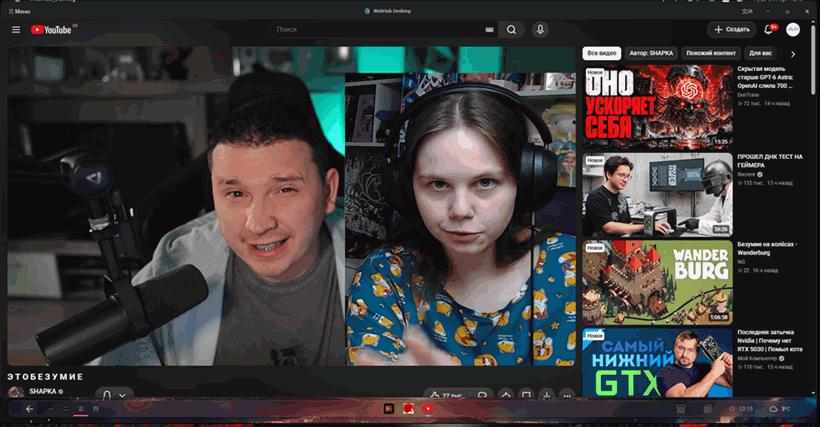Select the Для вас chip
This screenshot has height=427, width=820.
tap(760, 53)
